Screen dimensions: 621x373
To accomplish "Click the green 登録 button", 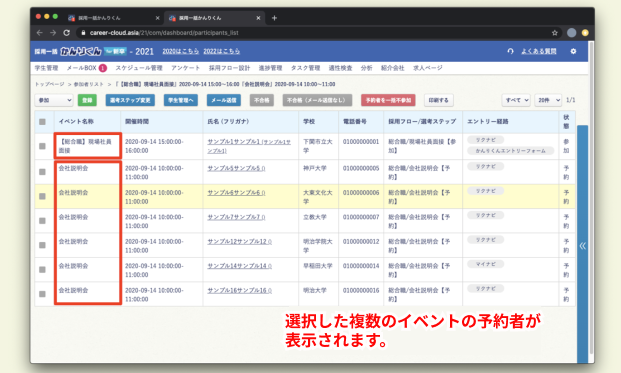I will click(87, 100).
